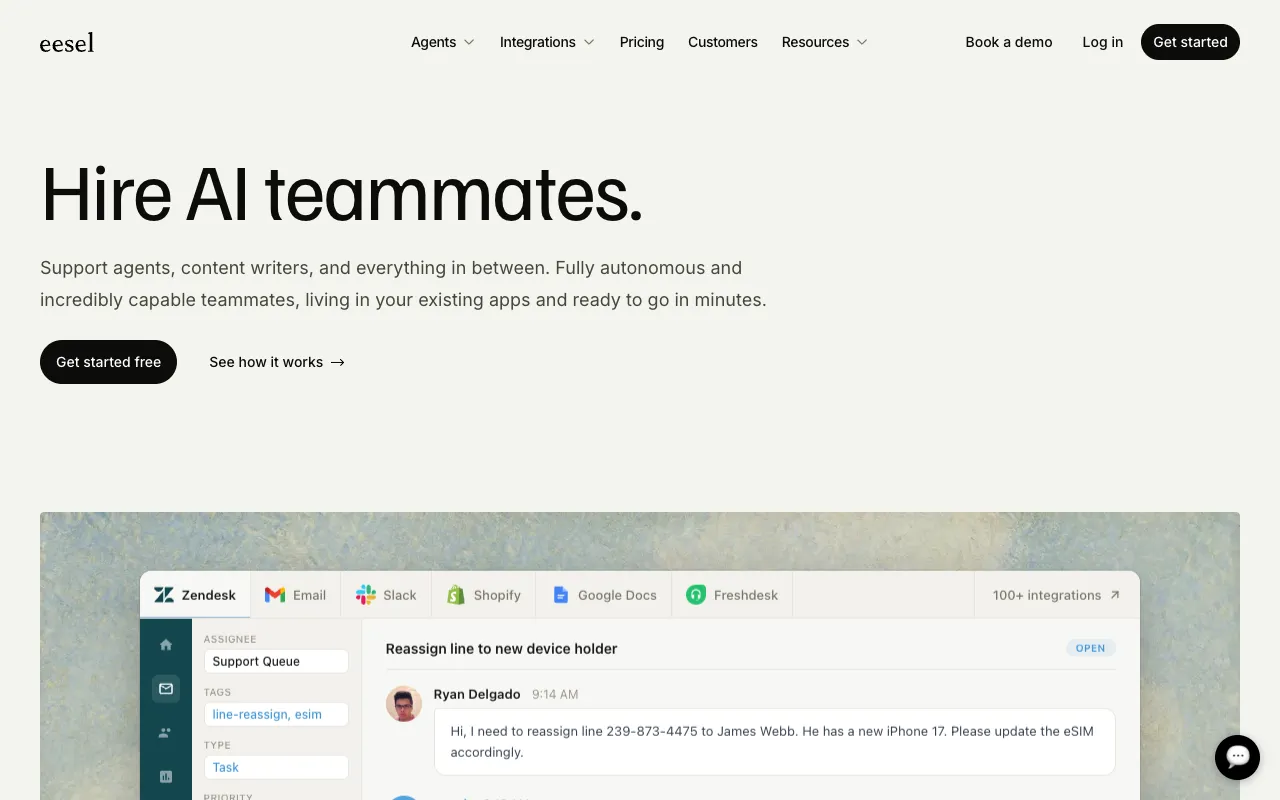1280x800 pixels.
Task: Open the chat widget bubble icon
Action: [1237, 757]
